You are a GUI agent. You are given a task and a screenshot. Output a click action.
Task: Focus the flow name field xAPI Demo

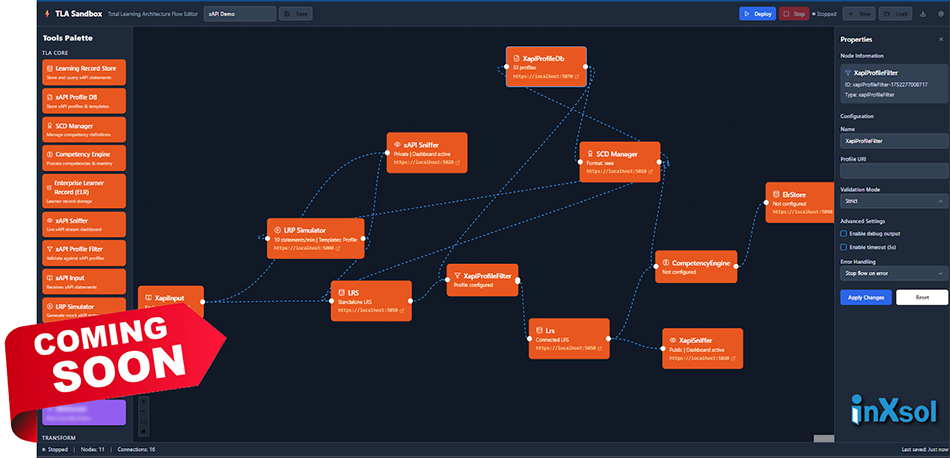[240, 13]
